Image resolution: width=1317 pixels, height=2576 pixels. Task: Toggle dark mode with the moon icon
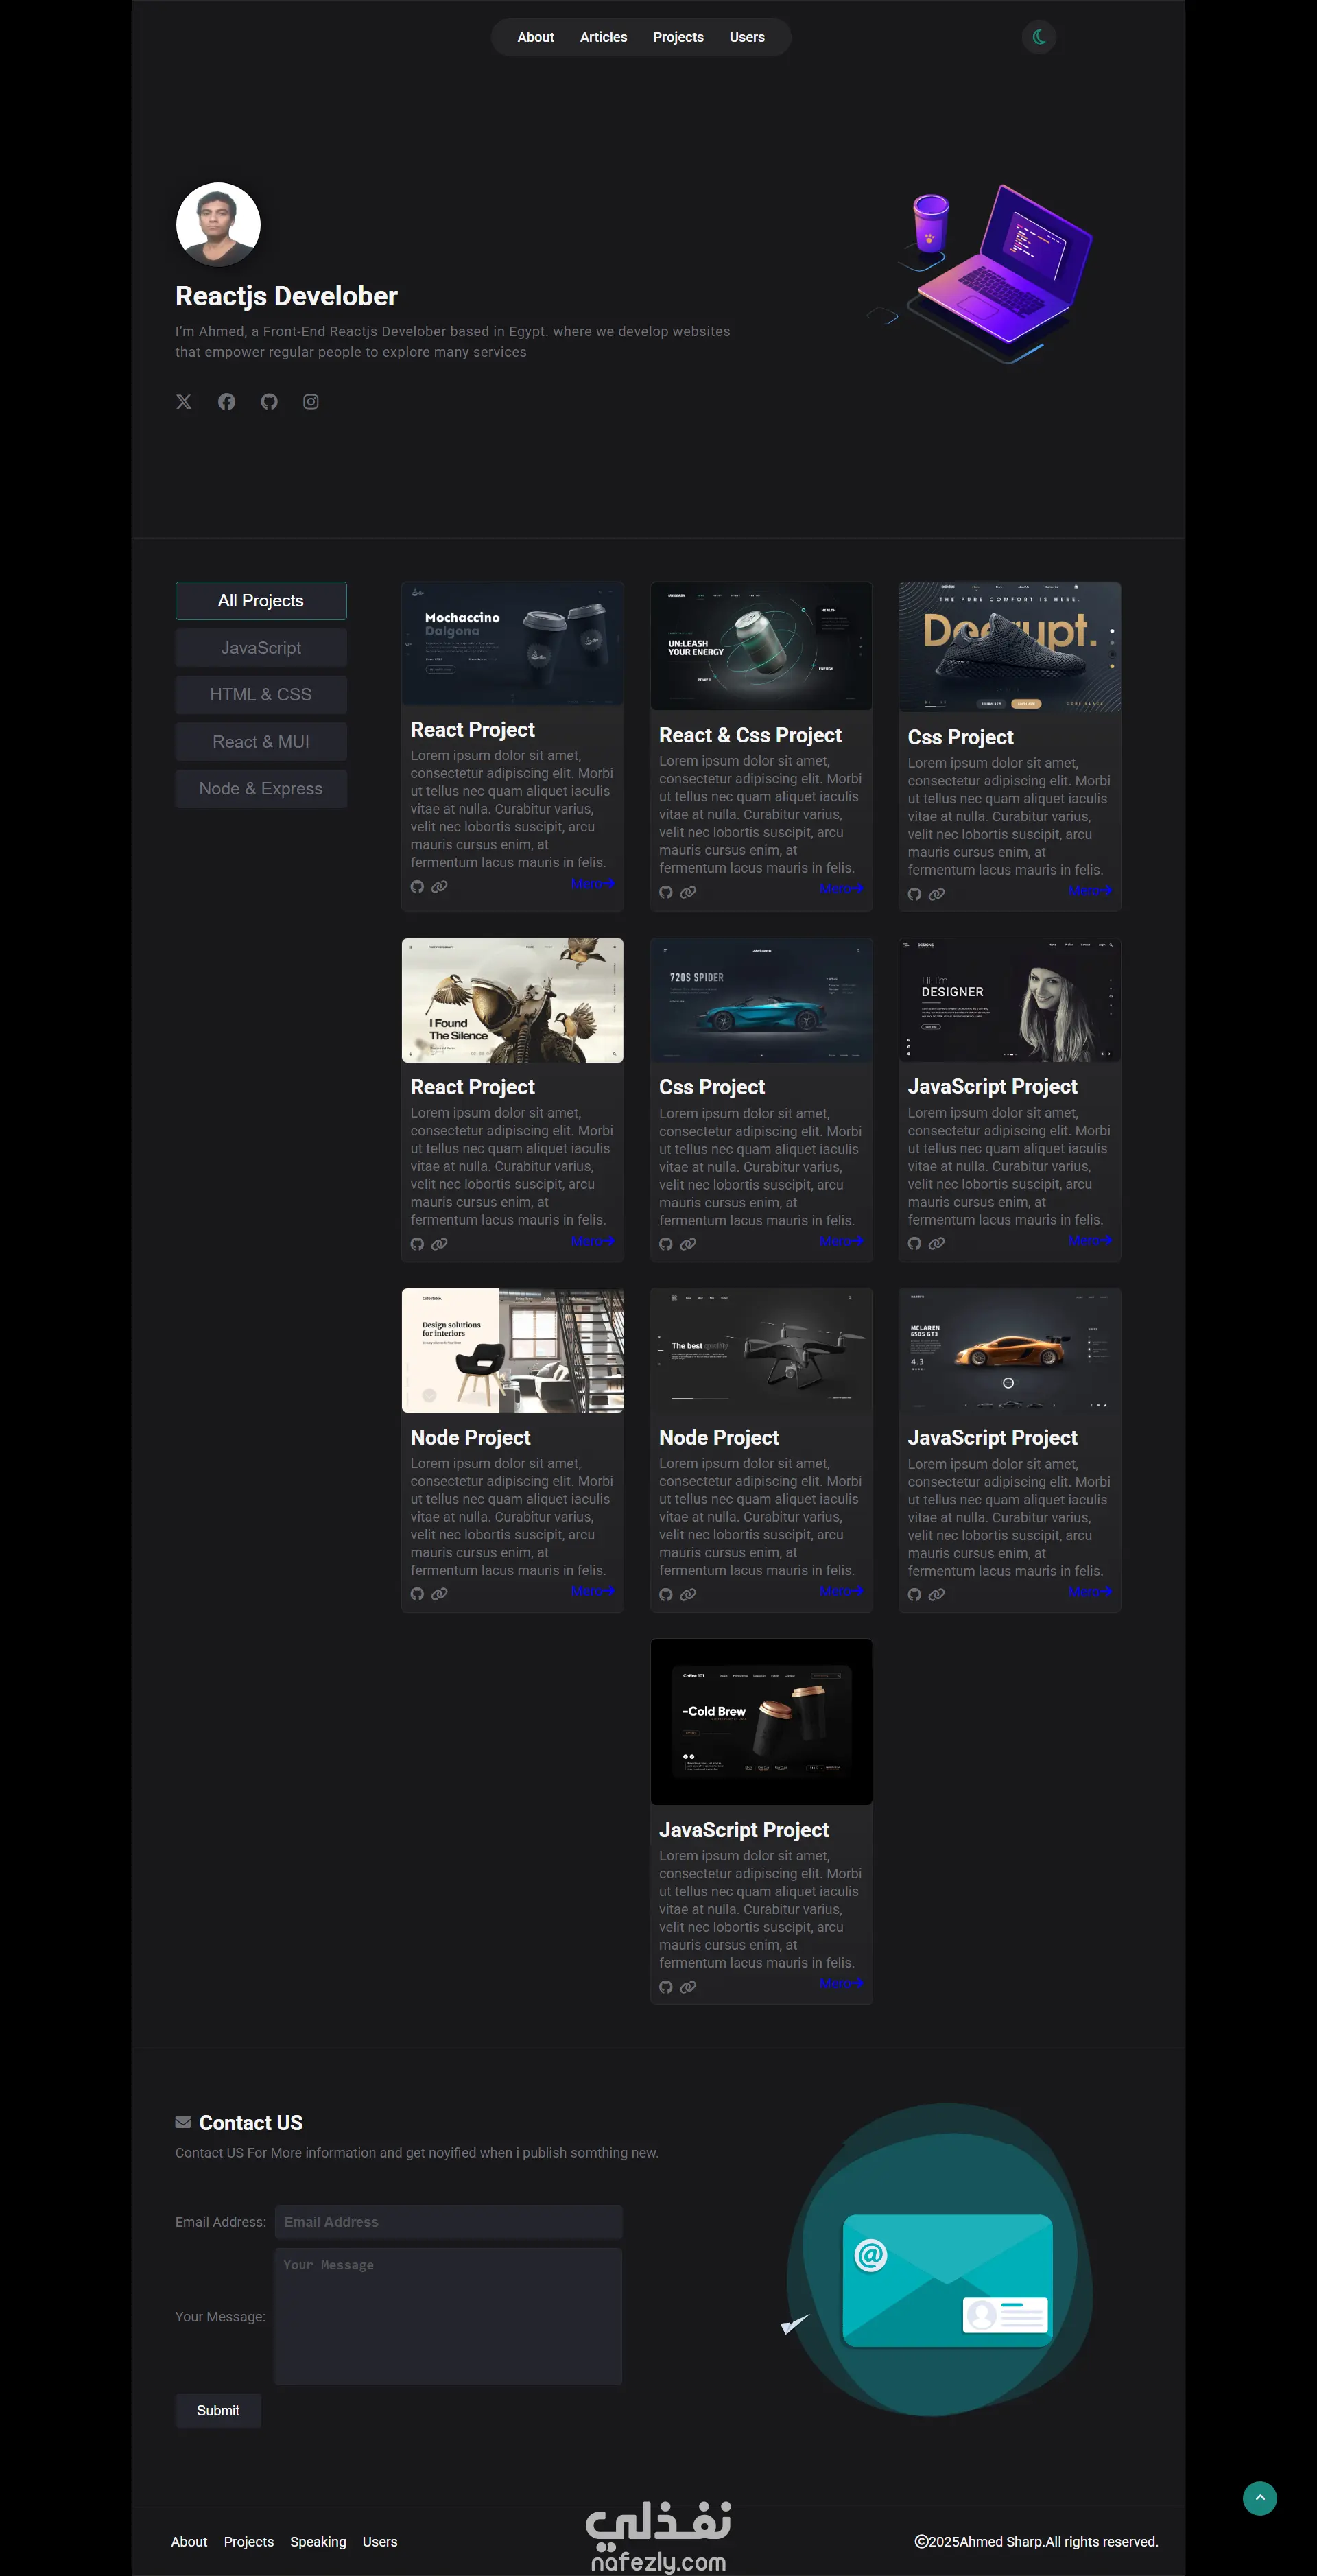(1039, 37)
